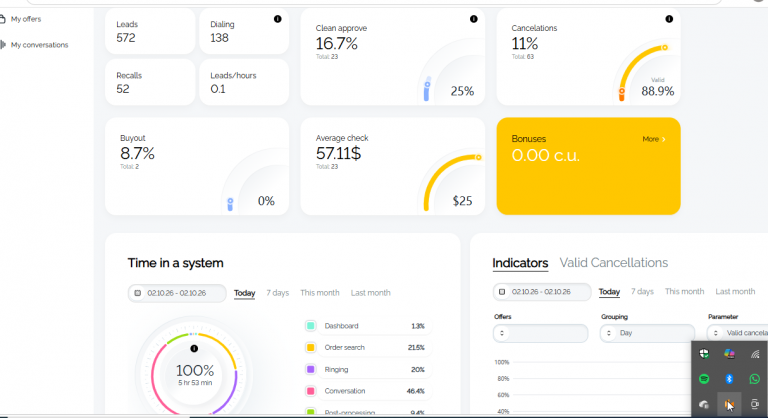Click calendar icon in Indicators date field

point(502,292)
